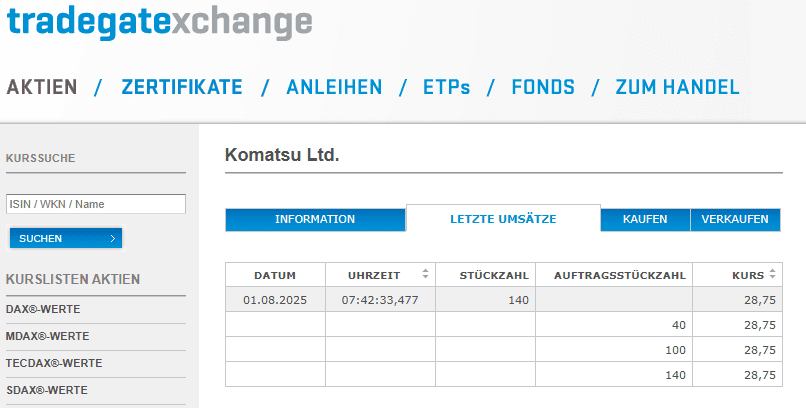Open ETPs section
Image resolution: width=806 pixels, height=408 pixels.
click(x=446, y=87)
